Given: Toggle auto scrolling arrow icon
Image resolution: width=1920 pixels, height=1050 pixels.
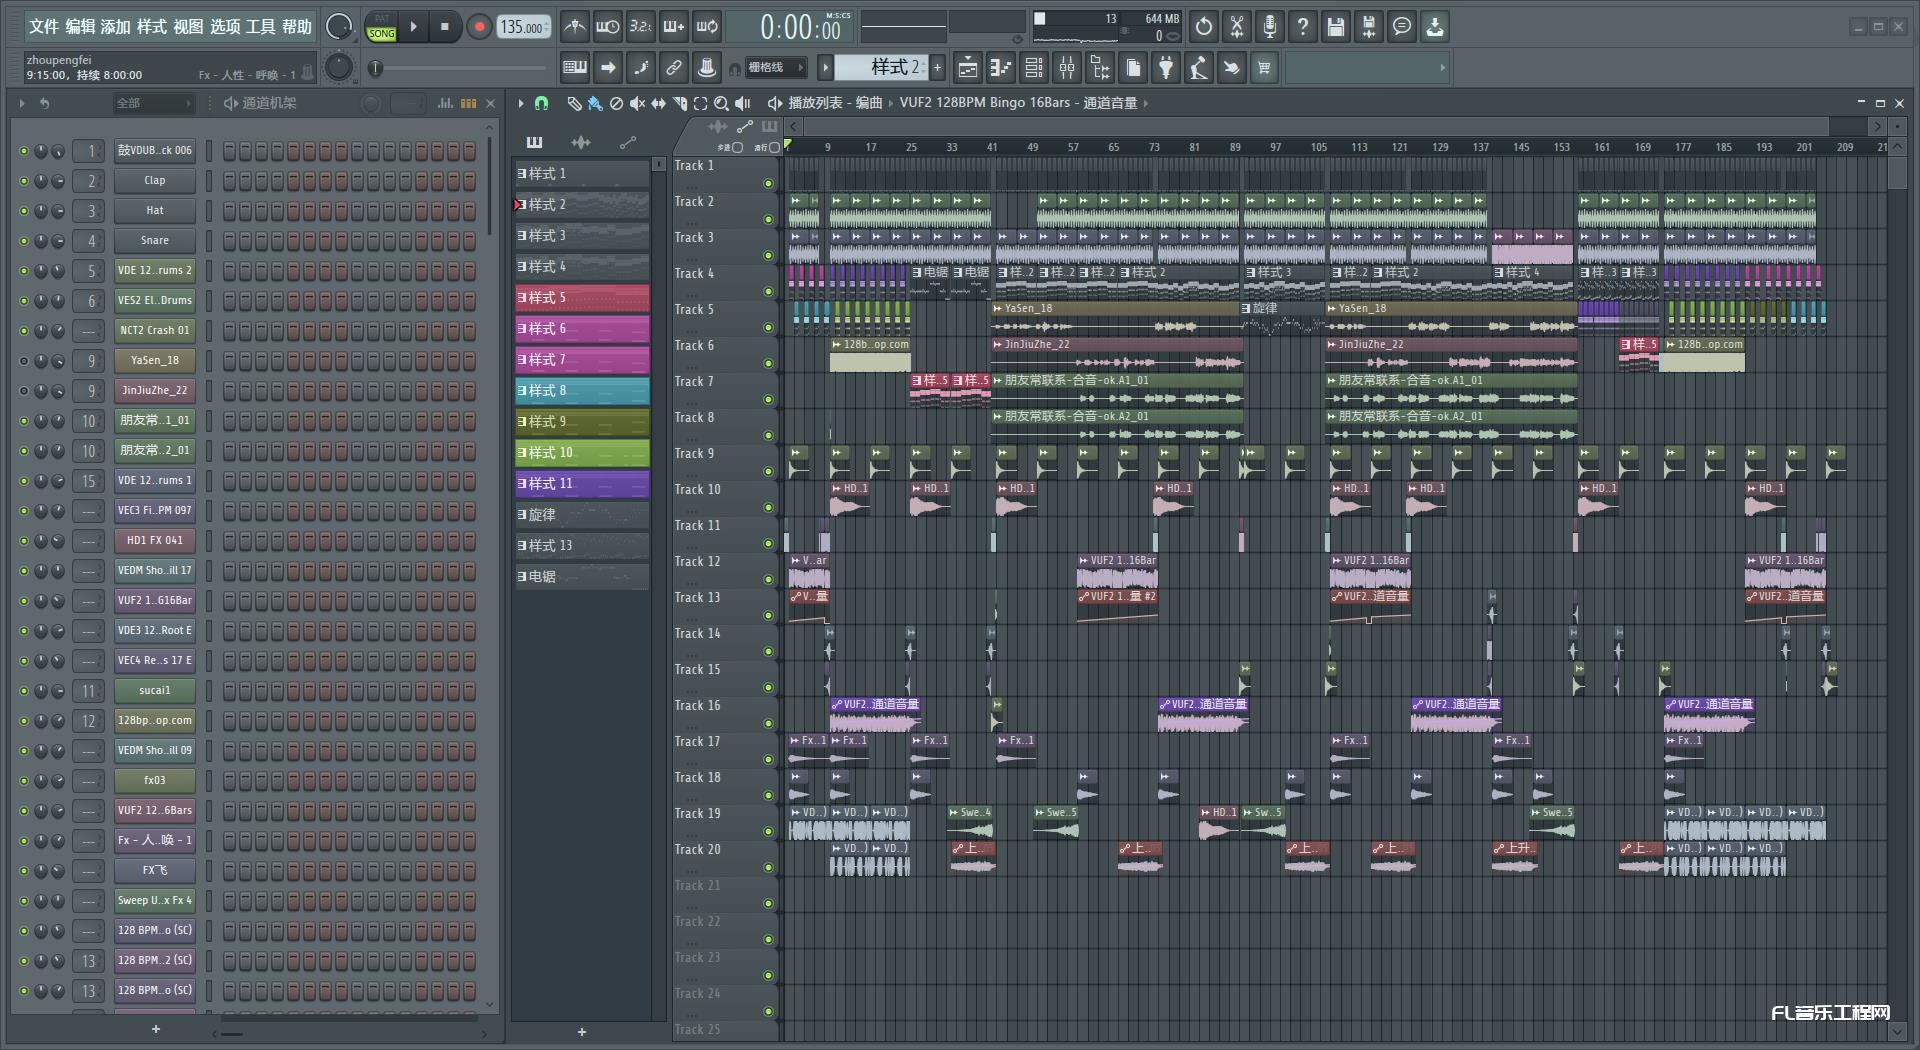Looking at the screenshot, I should 608,68.
